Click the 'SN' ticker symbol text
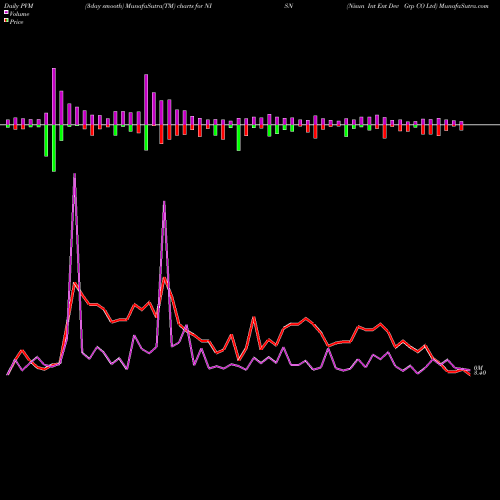Viewport: 500px width, 500px height. coord(288,6)
